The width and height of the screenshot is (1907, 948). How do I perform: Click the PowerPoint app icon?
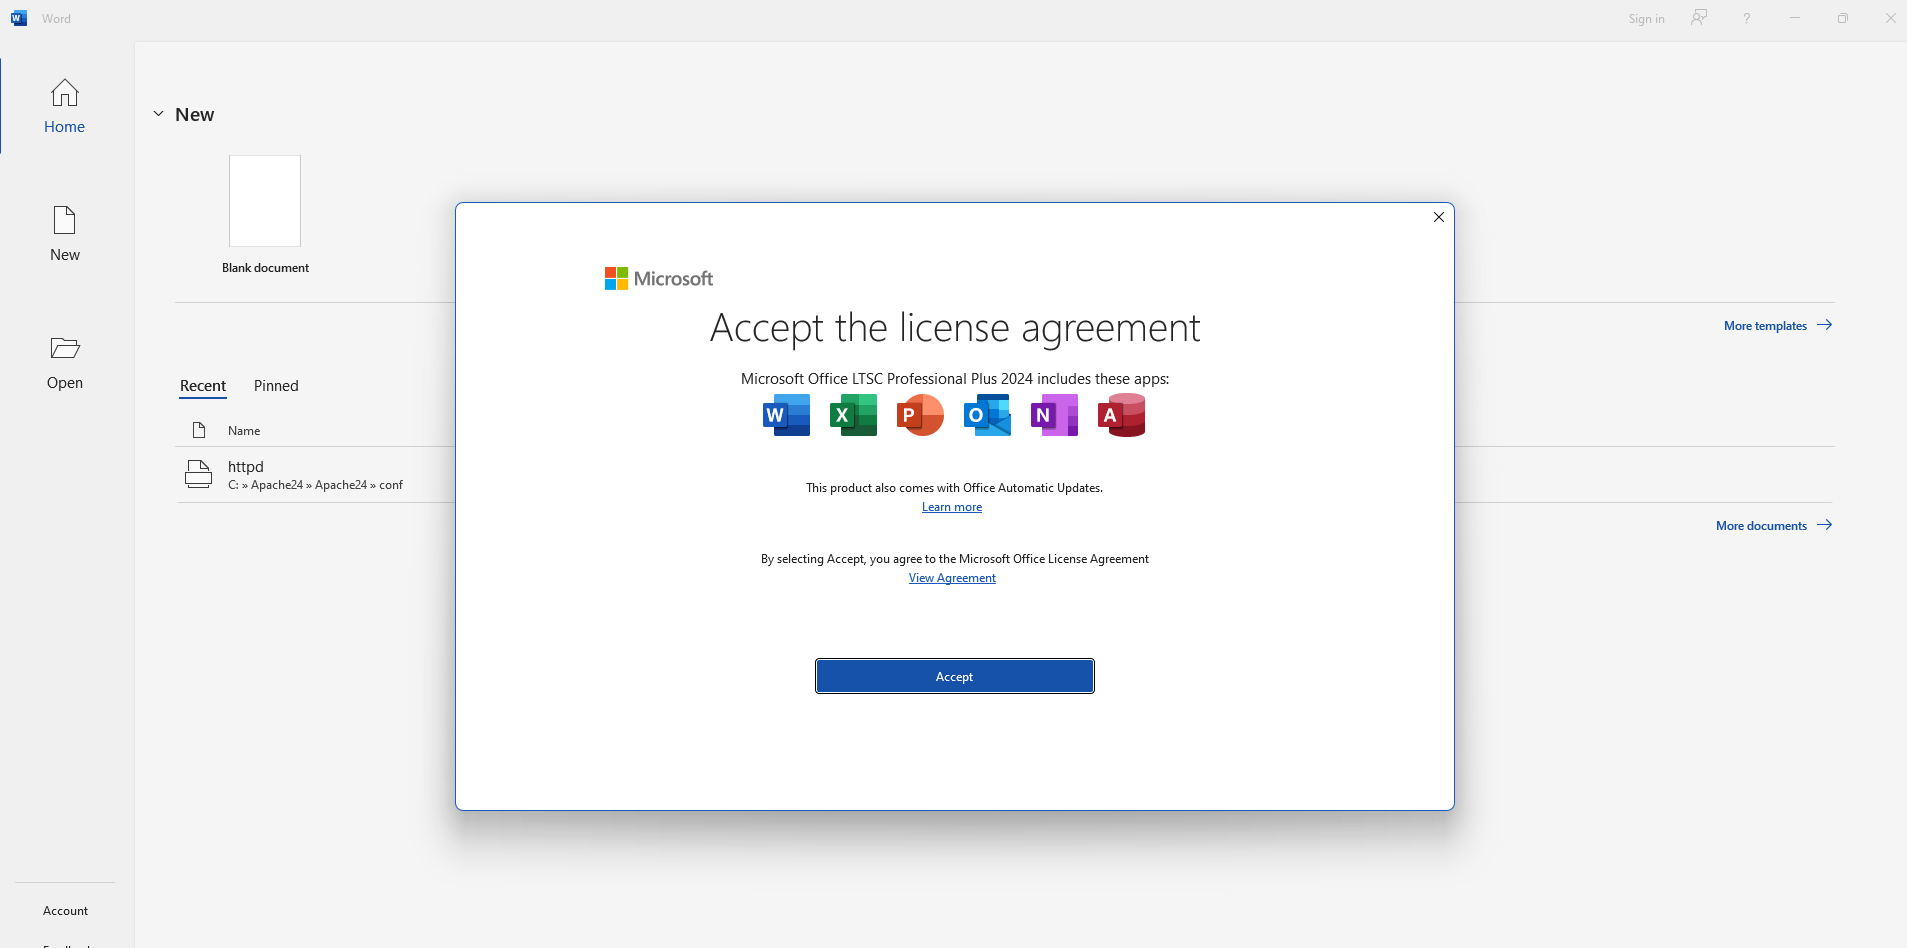pyautogui.click(x=920, y=415)
